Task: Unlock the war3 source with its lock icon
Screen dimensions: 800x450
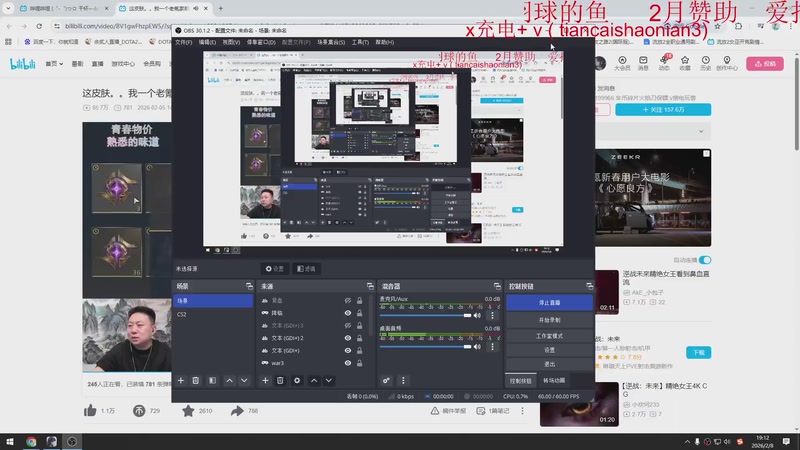Action: click(360, 363)
